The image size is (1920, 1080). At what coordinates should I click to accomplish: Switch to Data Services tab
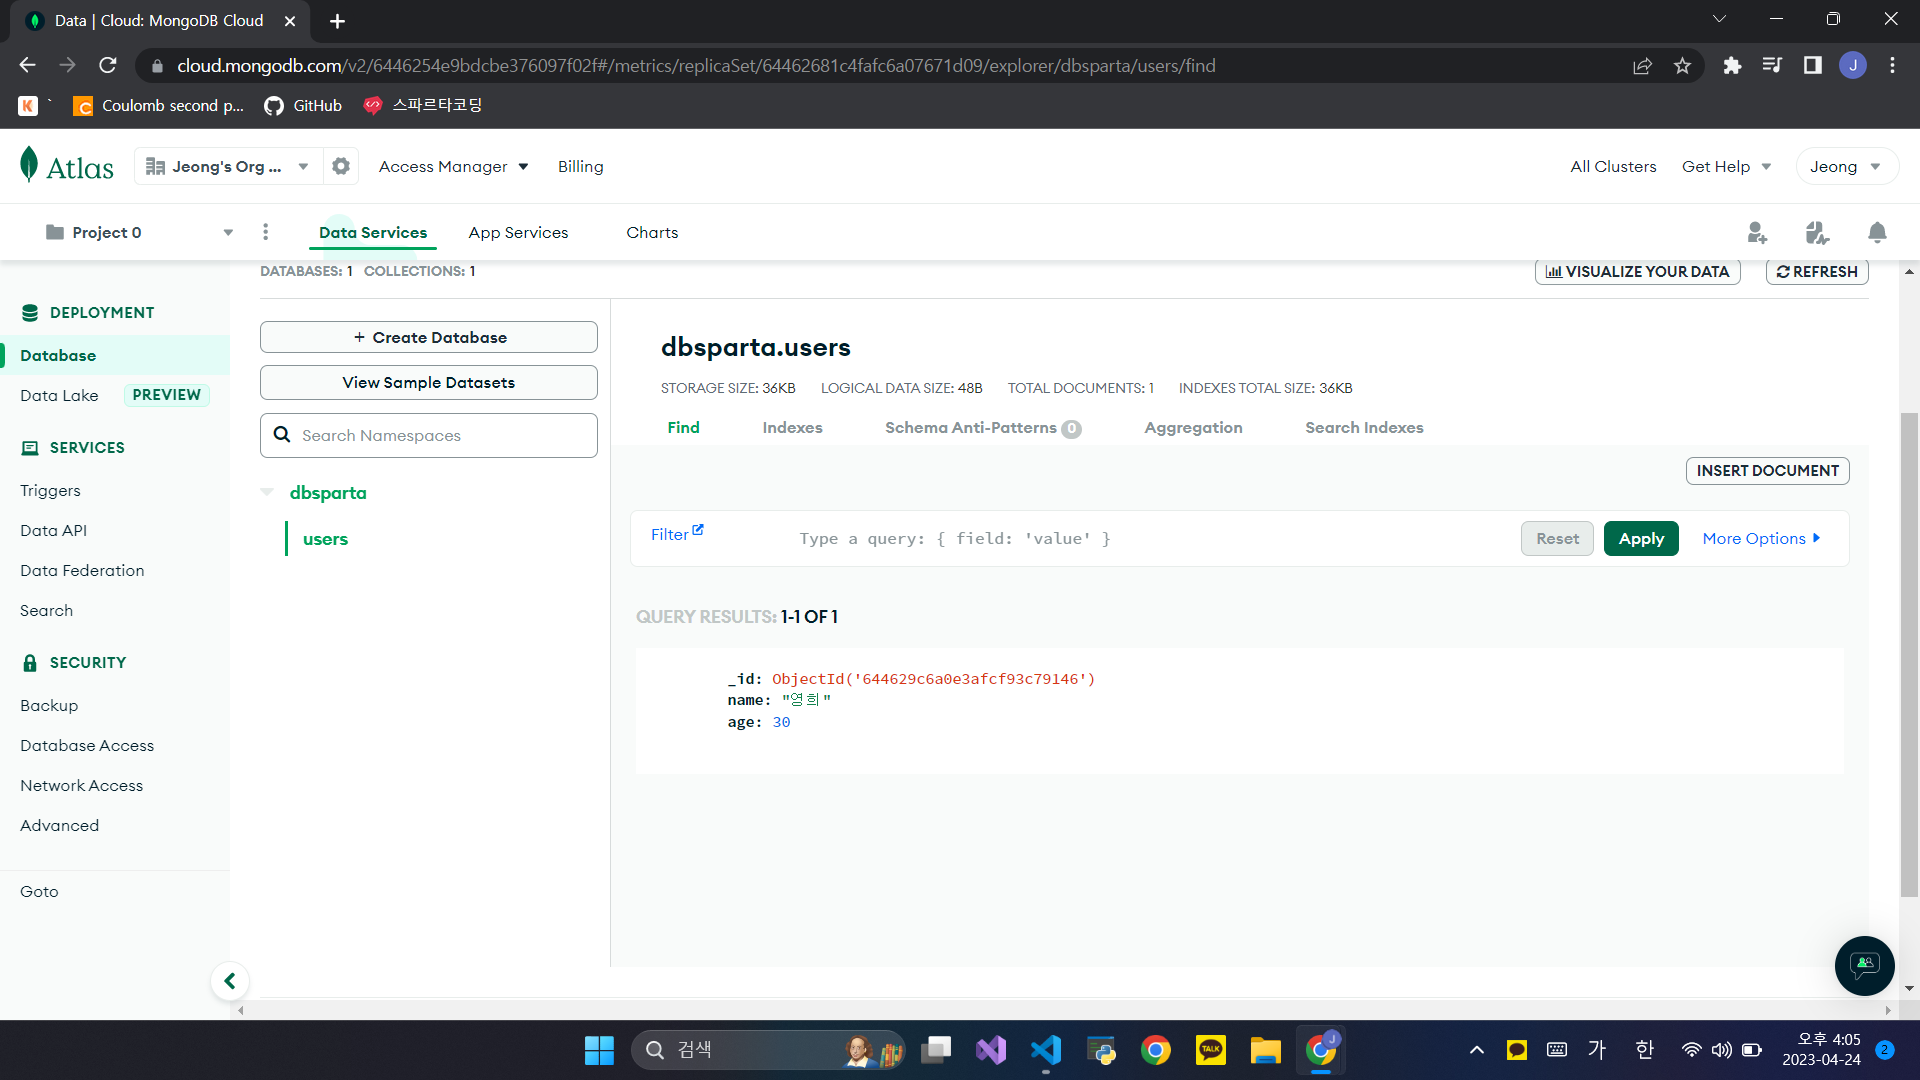click(x=373, y=232)
